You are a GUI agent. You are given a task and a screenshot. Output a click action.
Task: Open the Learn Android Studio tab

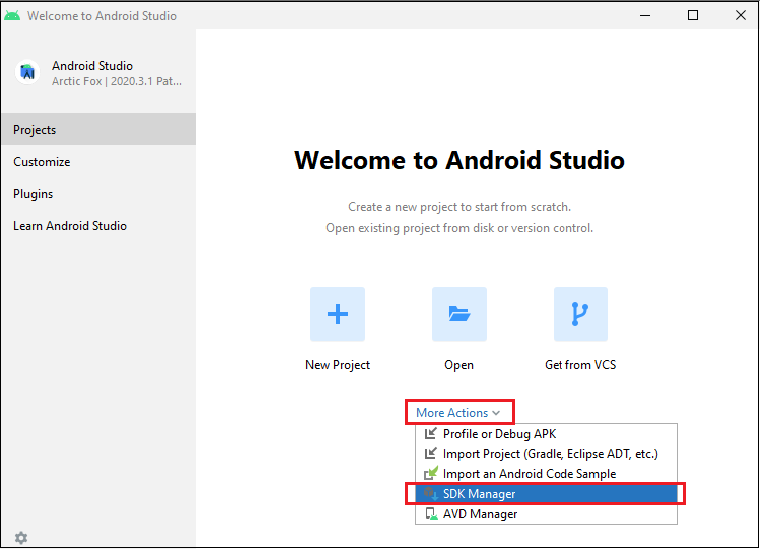pos(98,226)
